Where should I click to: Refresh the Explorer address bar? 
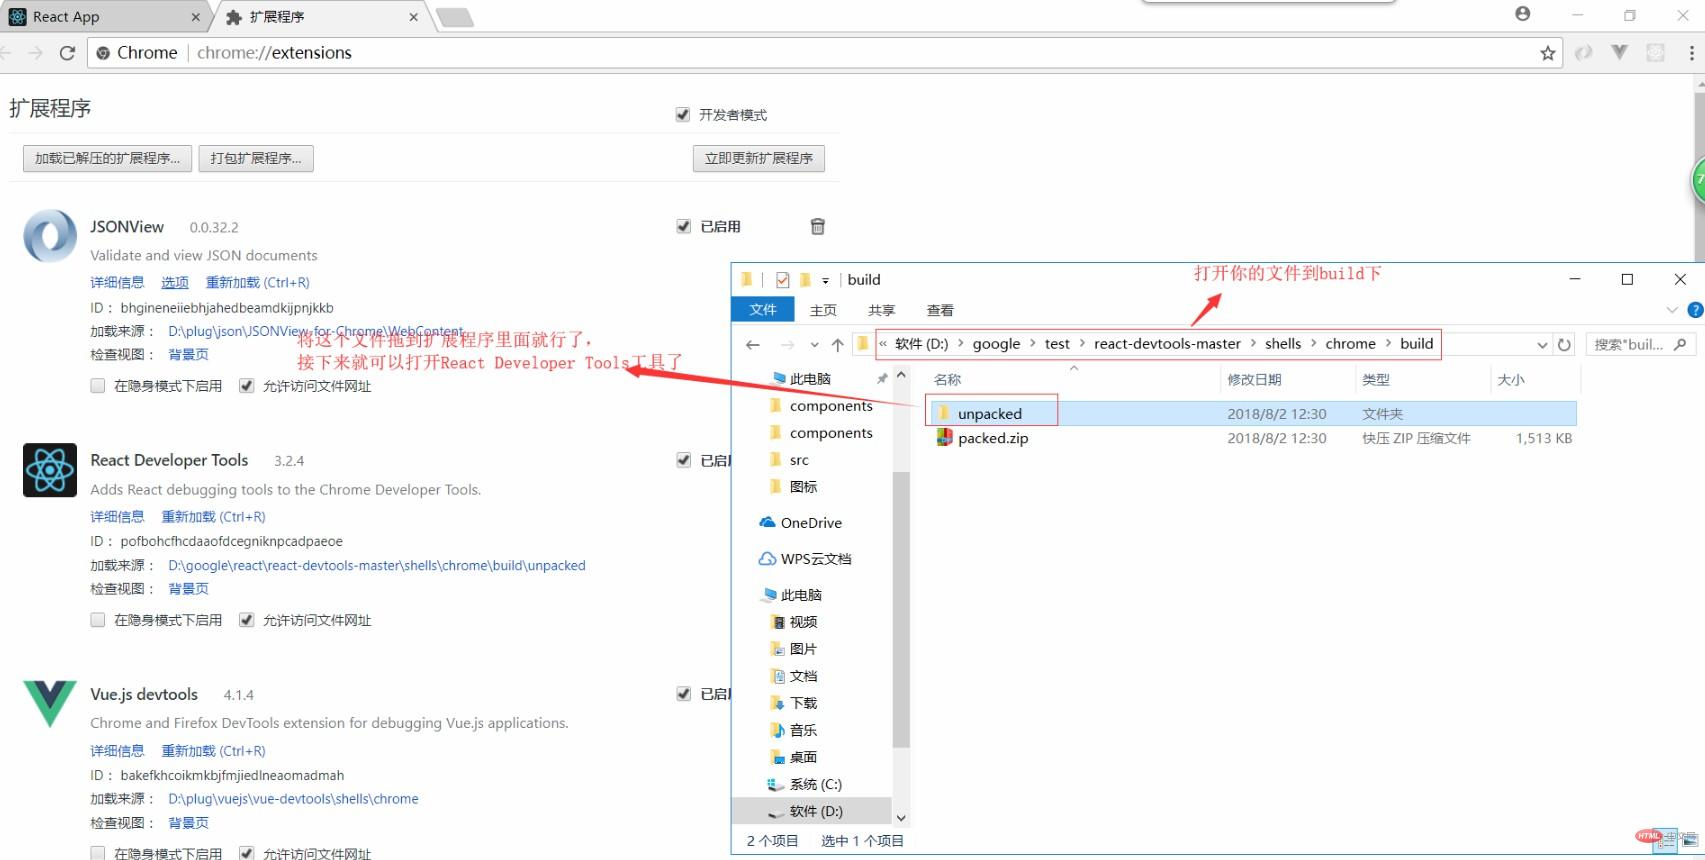(x=1565, y=345)
